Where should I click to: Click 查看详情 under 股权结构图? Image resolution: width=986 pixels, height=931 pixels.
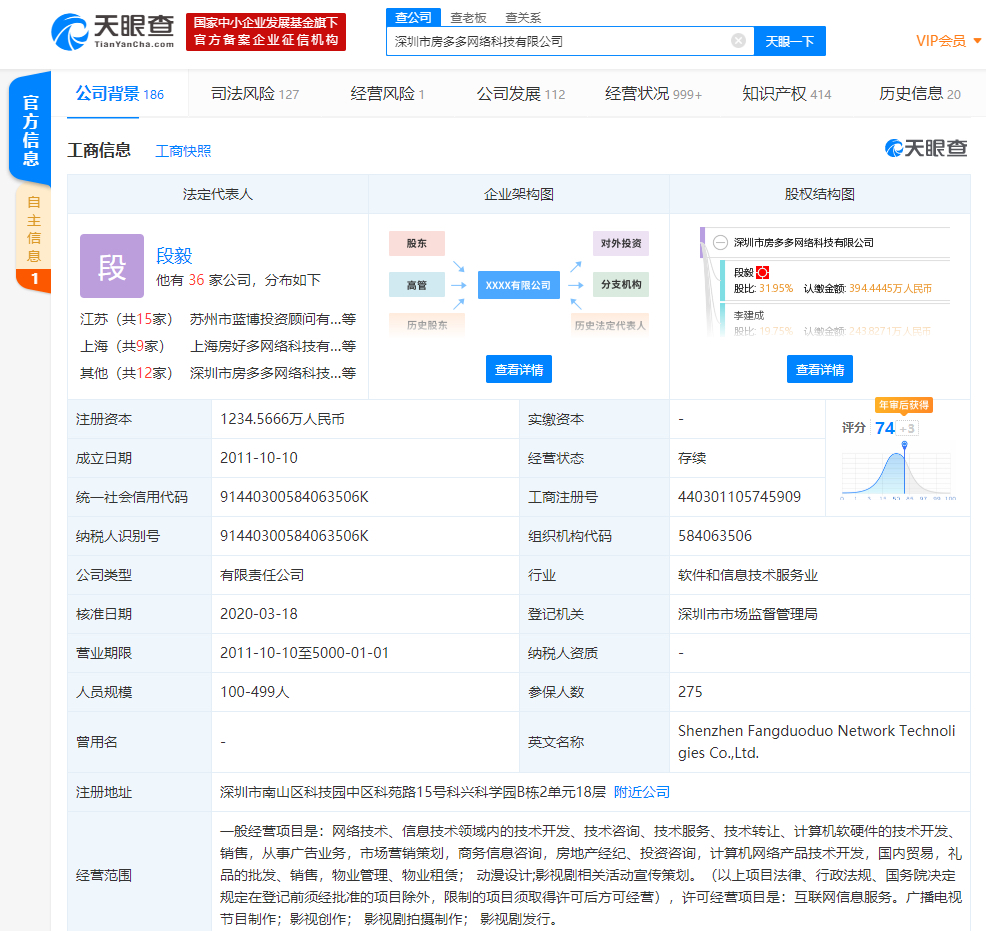820,369
